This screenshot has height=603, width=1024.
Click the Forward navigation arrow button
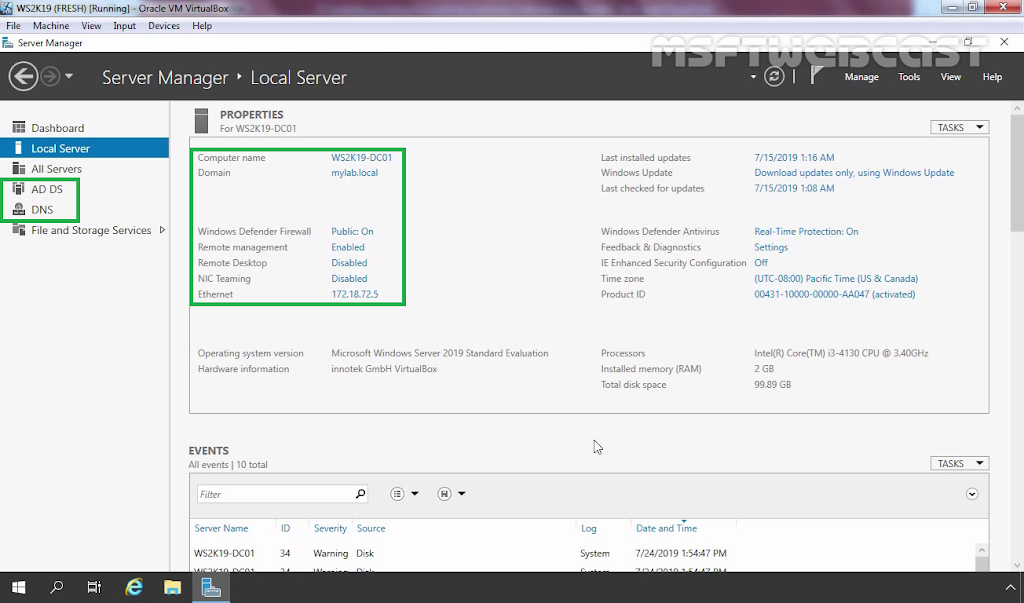pyautogui.click(x=50, y=76)
